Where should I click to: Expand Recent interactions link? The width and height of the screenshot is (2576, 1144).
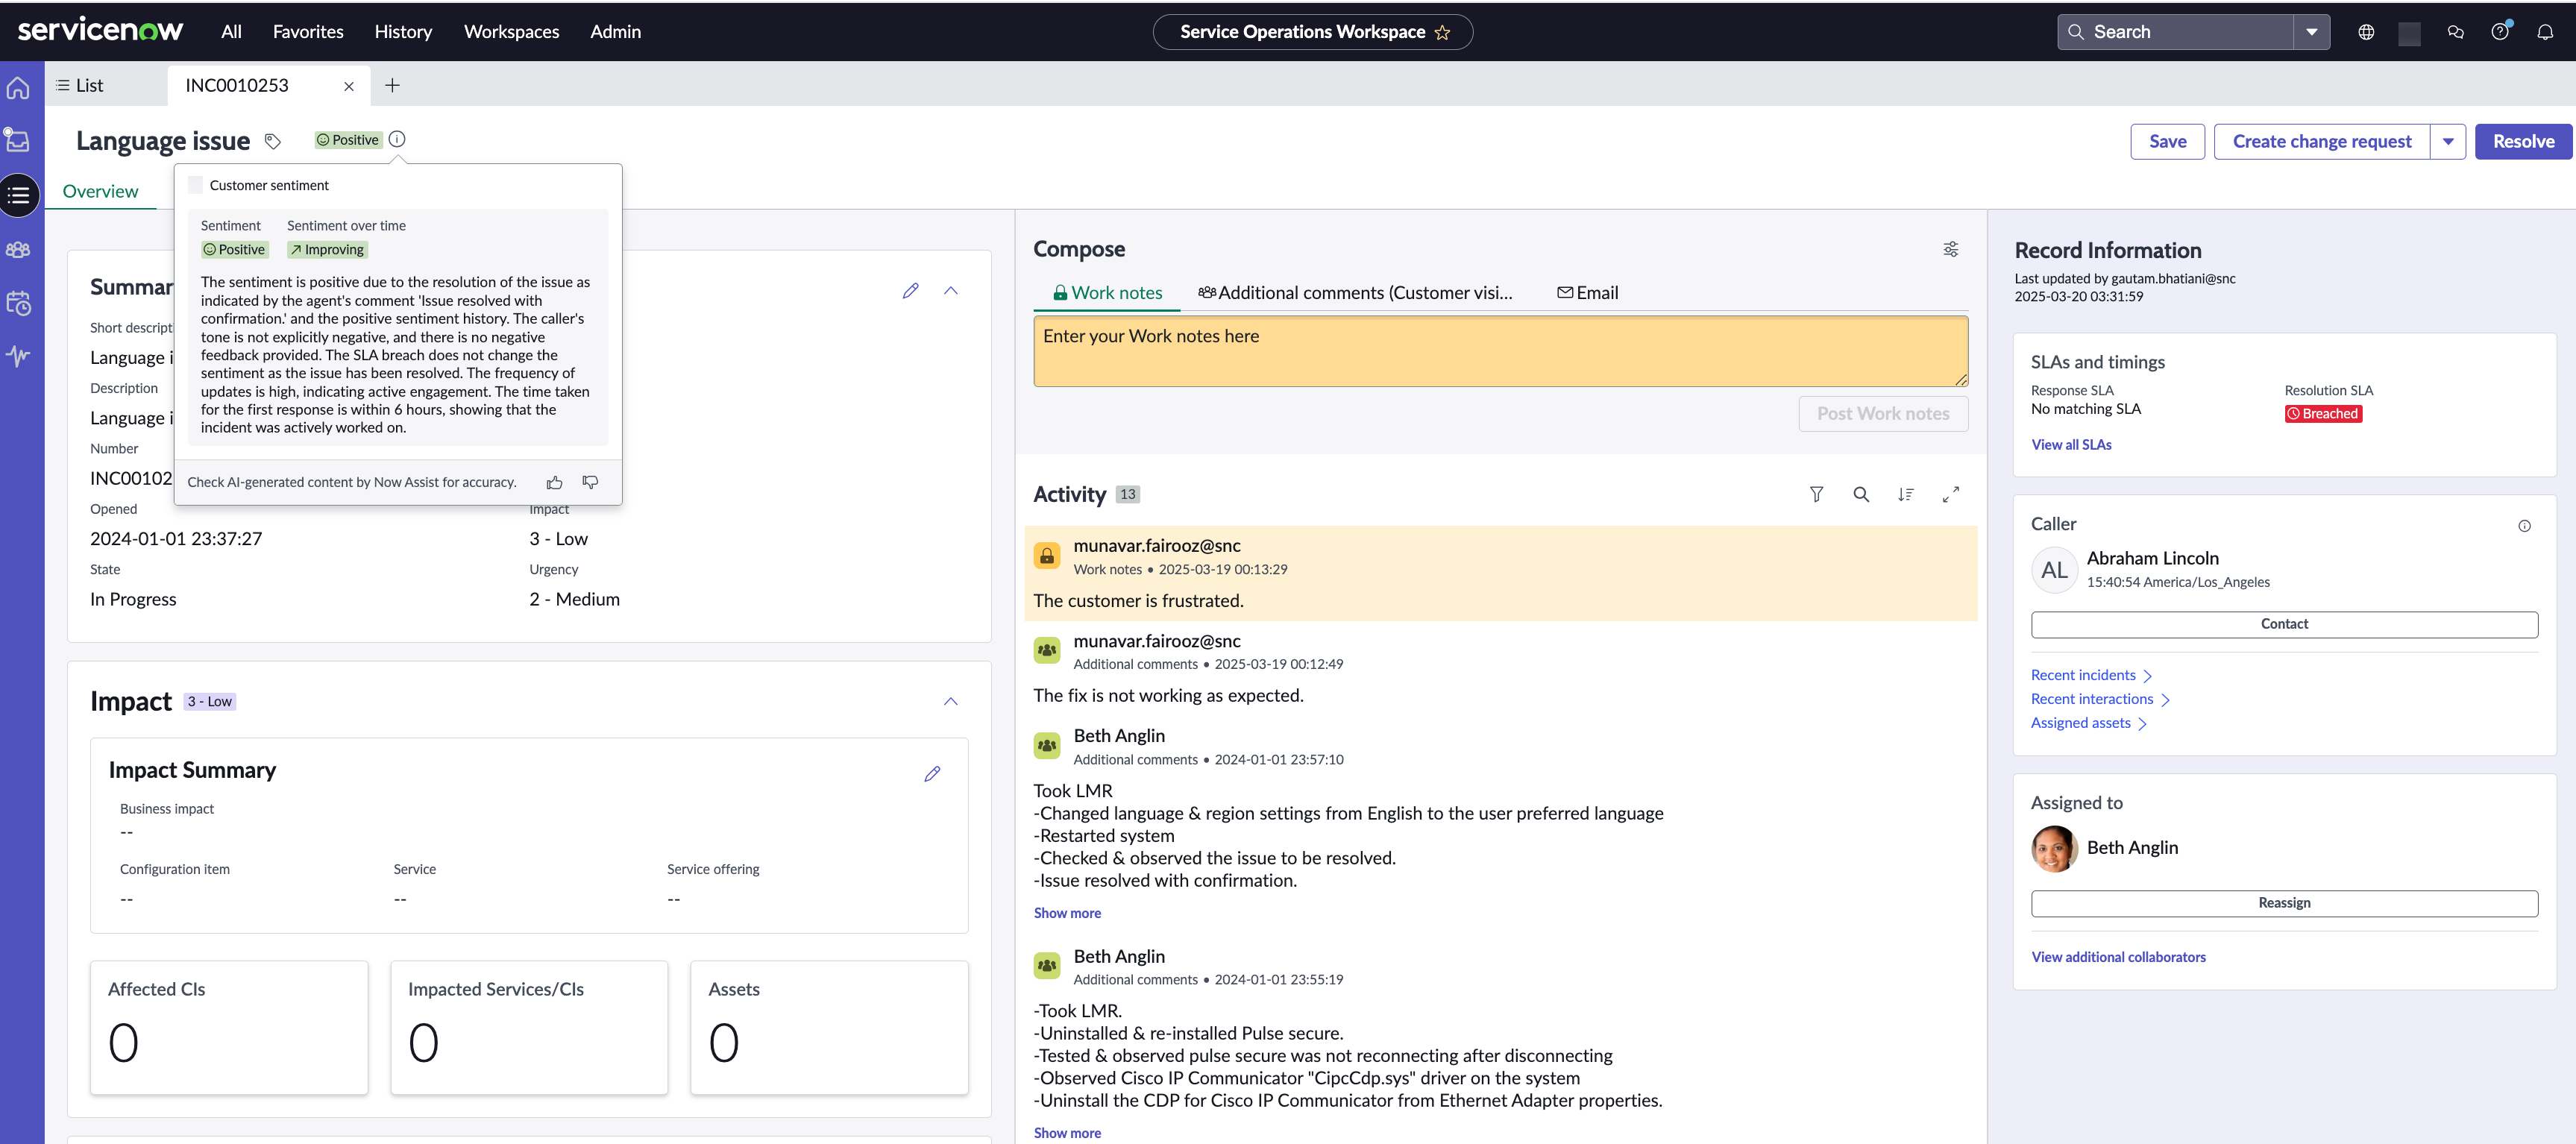point(2100,699)
